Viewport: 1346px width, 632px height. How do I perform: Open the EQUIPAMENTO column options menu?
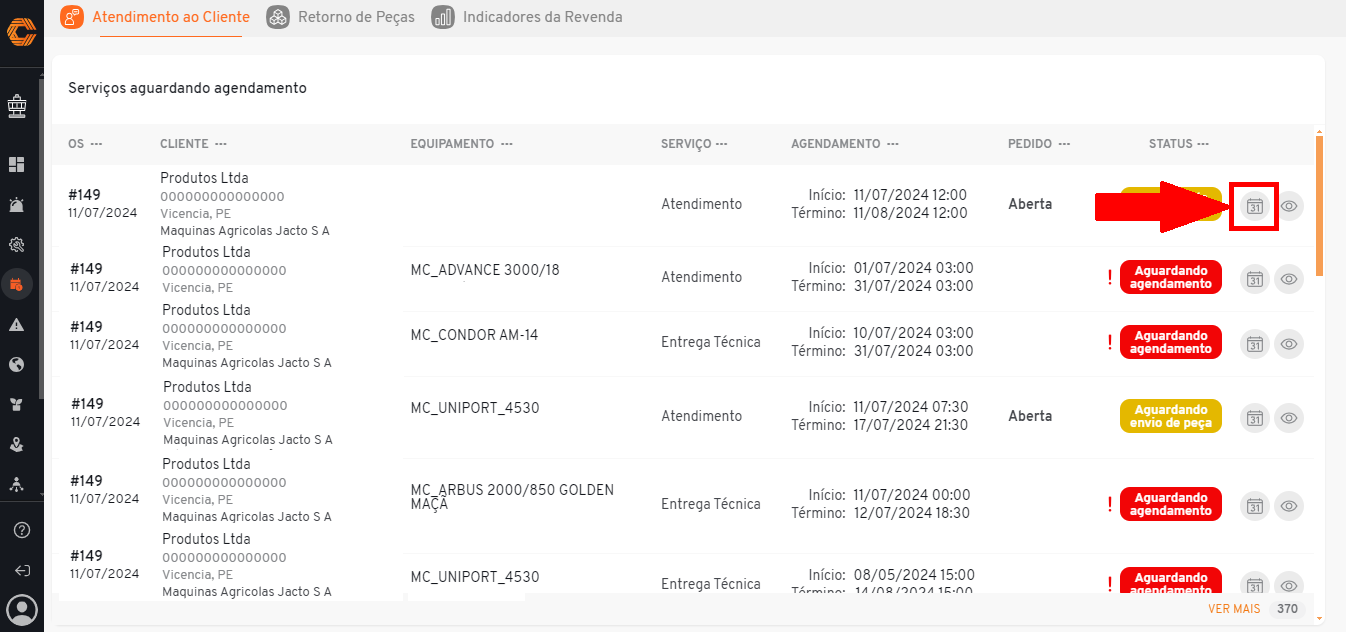pos(507,144)
